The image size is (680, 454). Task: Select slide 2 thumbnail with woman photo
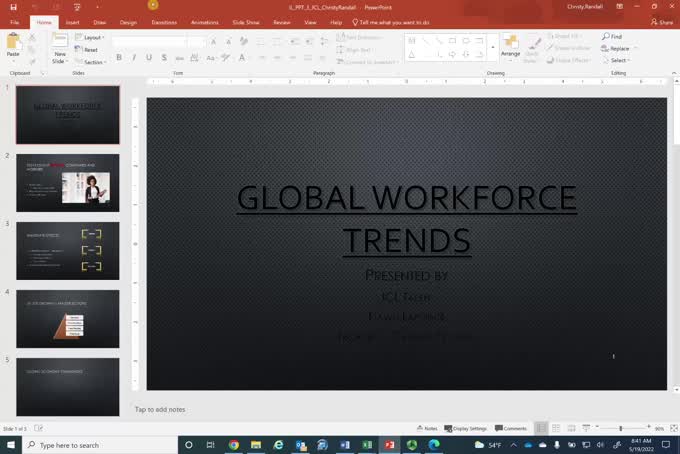[68, 183]
